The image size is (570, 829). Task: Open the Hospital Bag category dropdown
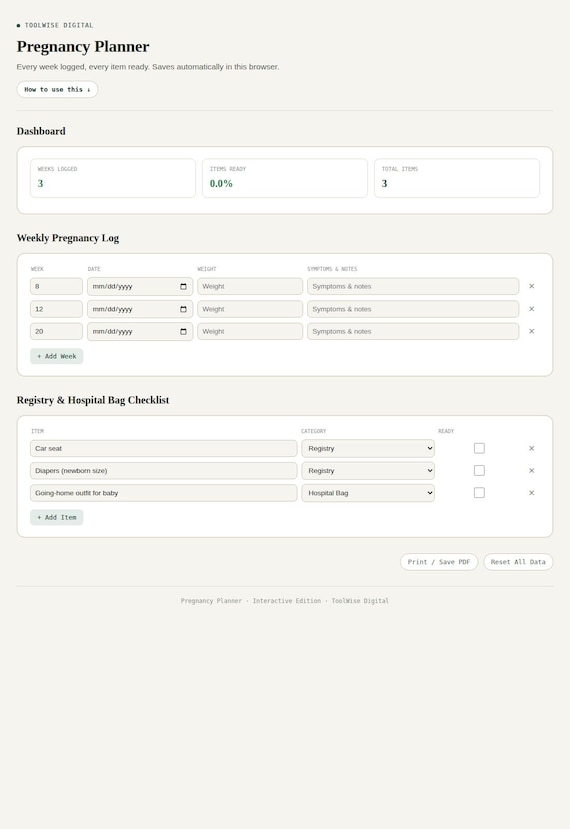click(x=368, y=493)
